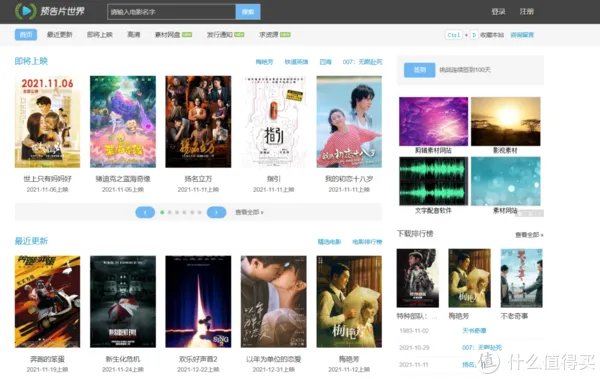Open the 梅艳芳 poster in 最近更新

pyautogui.click(x=349, y=302)
